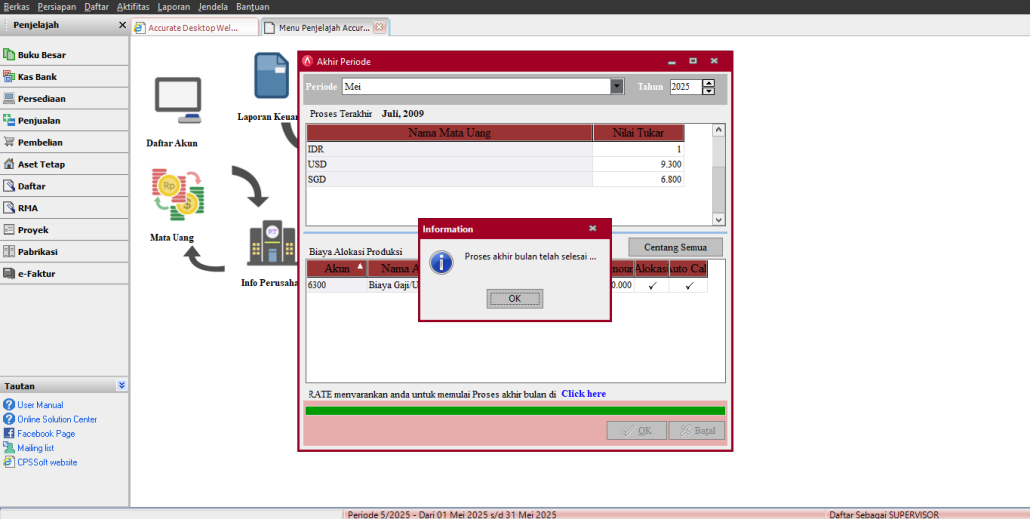Open Buku Besar in the explorer sidebar
This screenshot has height=519, width=1030.
(41, 55)
